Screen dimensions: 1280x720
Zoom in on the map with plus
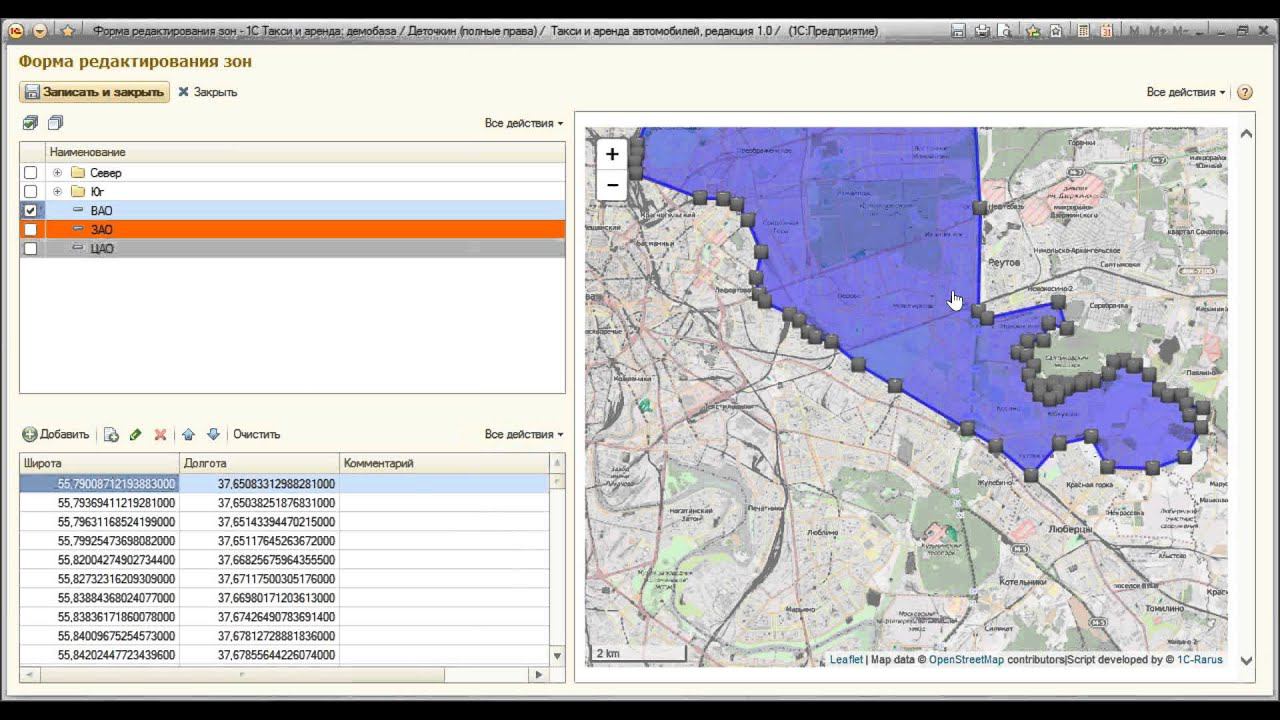pos(612,155)
